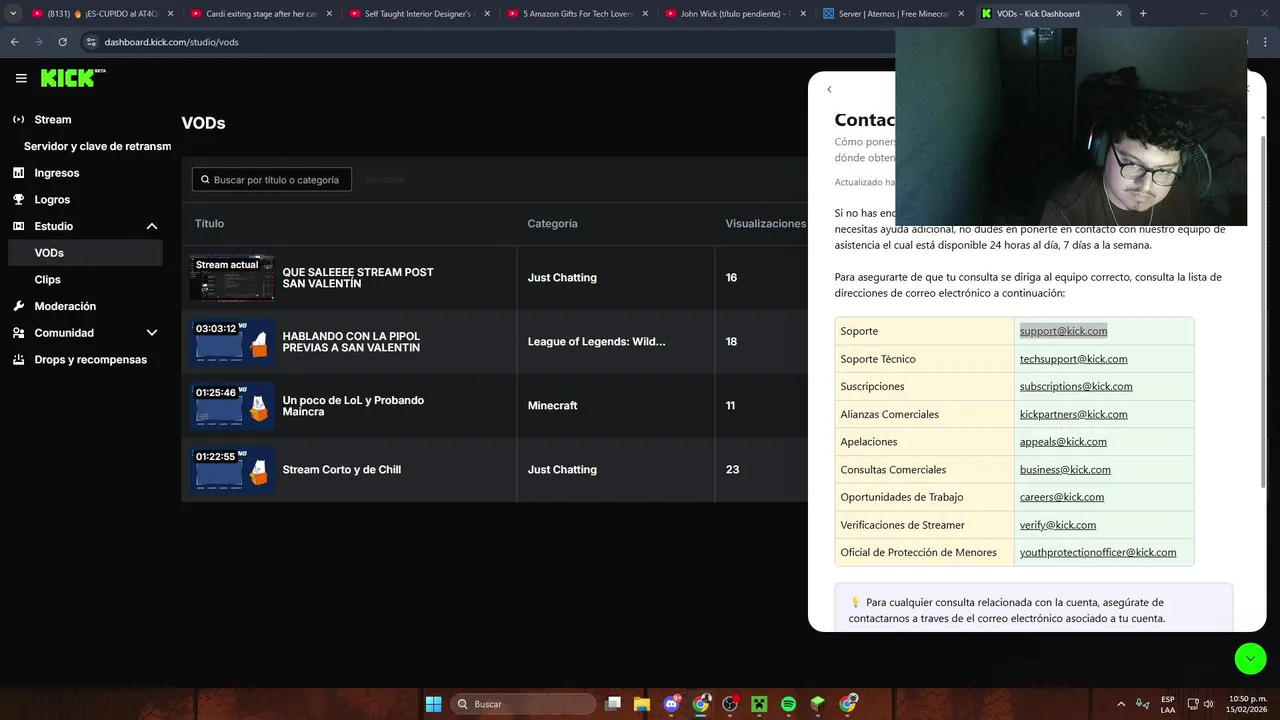Open verify@kick.com email link
The image size is (1280, 720).
click(x=1058, y=525)
